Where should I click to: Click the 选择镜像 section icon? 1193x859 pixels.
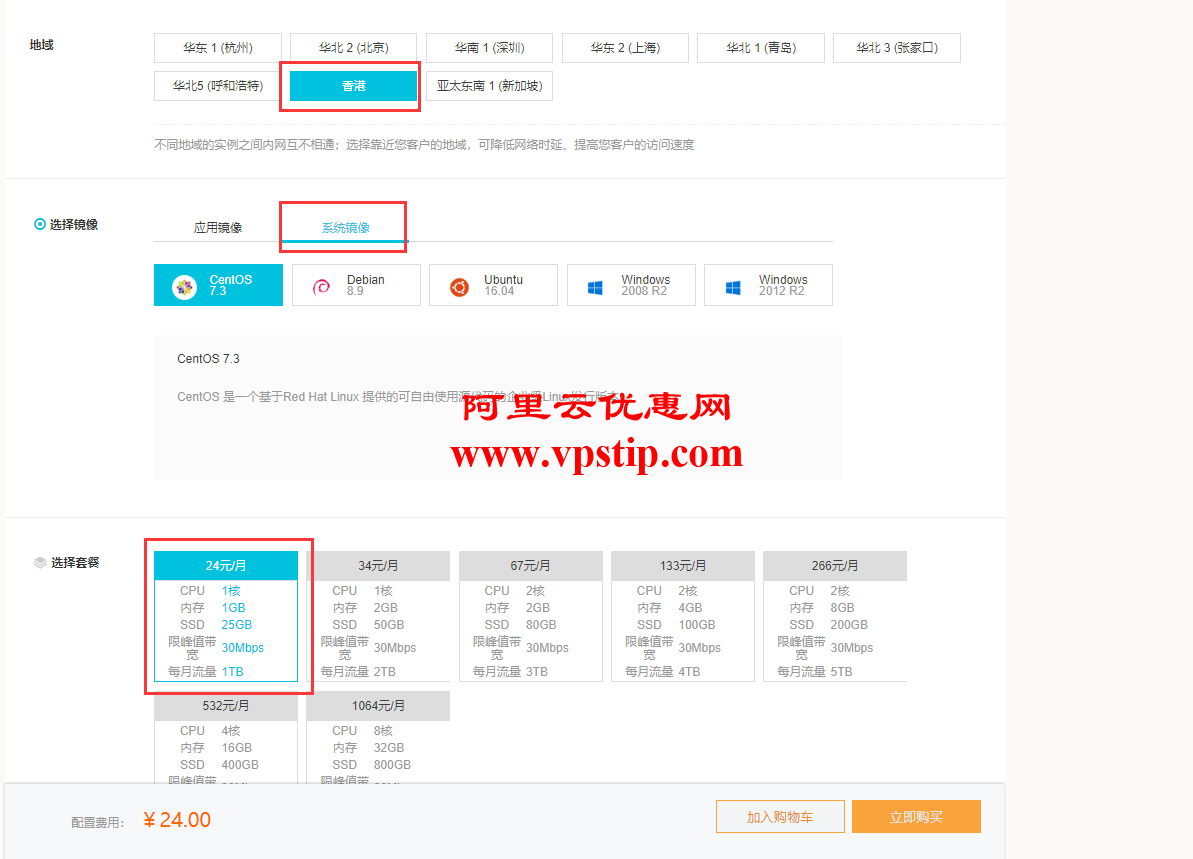[x=40, y=224]
